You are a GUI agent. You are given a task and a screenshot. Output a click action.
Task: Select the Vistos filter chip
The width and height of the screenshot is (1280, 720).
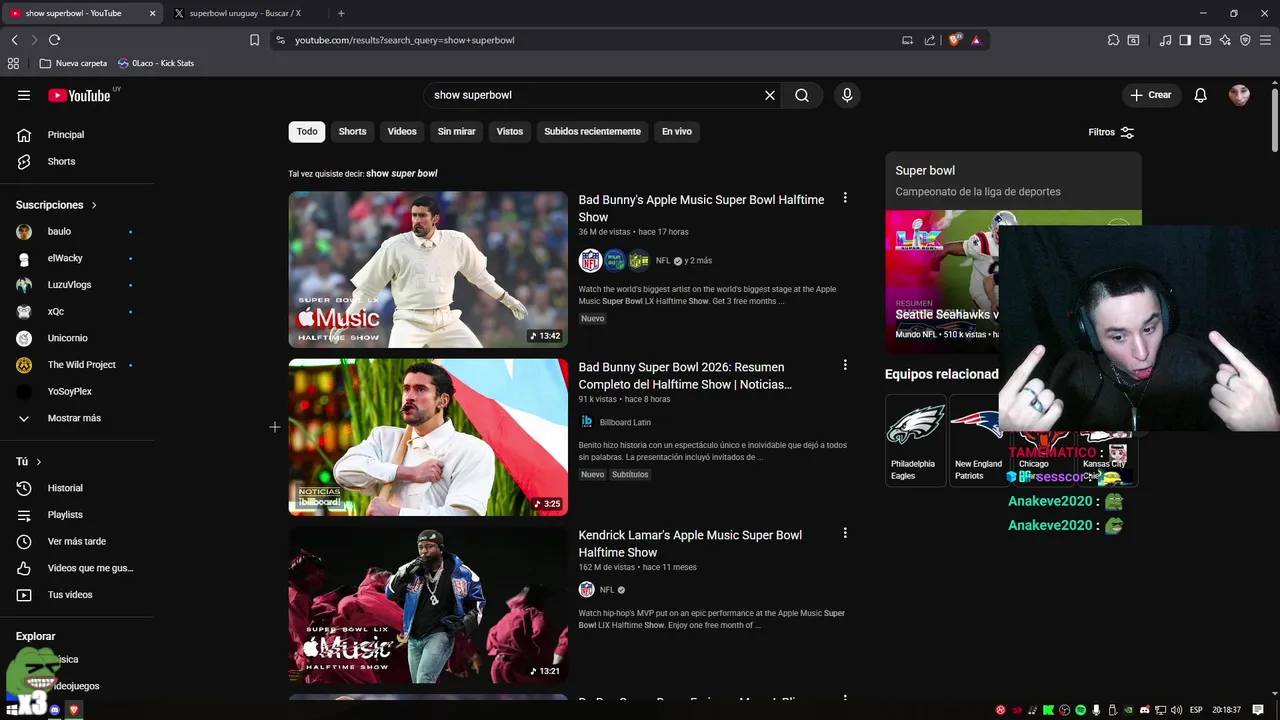click(510, 131)
